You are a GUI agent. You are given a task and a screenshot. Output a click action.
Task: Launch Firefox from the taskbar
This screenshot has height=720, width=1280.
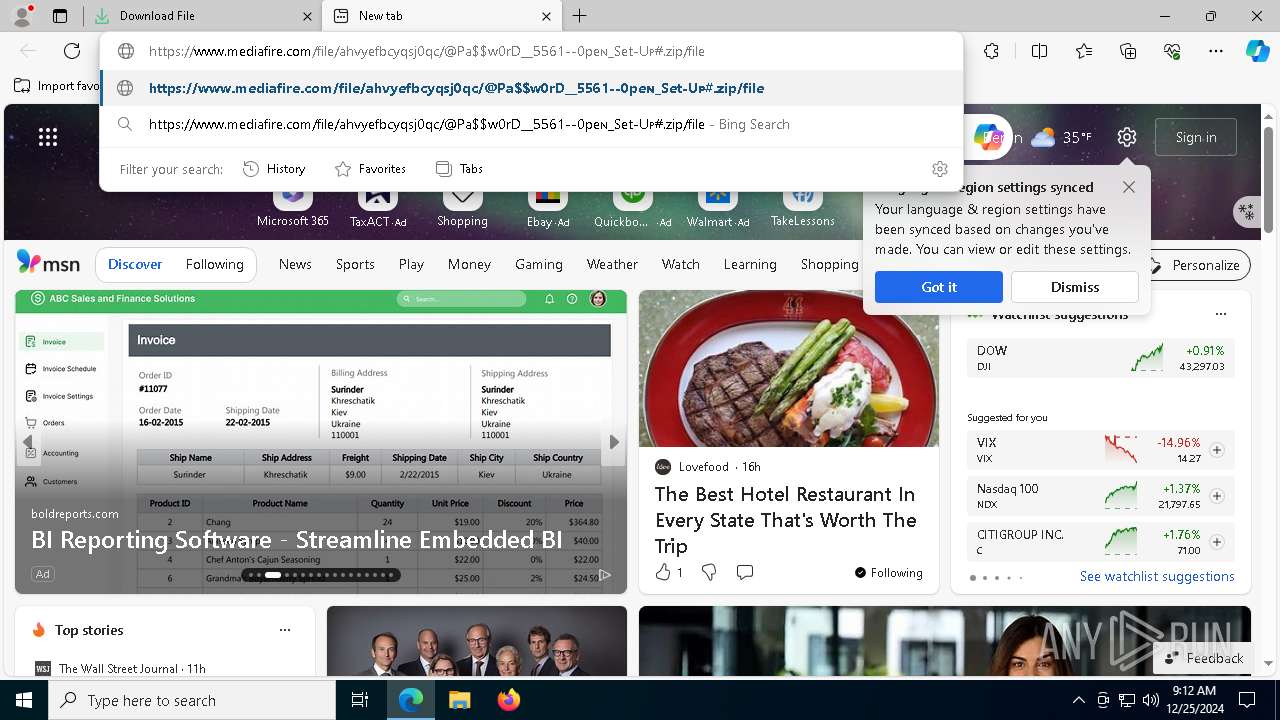tap(508, 700)
